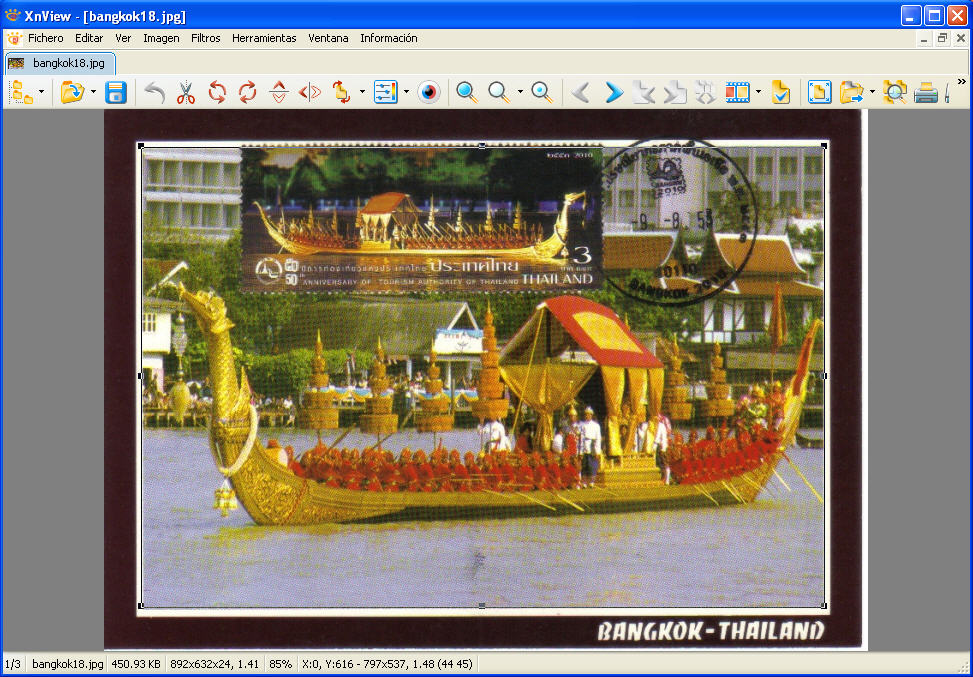Open the browser tree icon dropdown arrow
This screenshot has height=677, width=973.
point(41,93)
